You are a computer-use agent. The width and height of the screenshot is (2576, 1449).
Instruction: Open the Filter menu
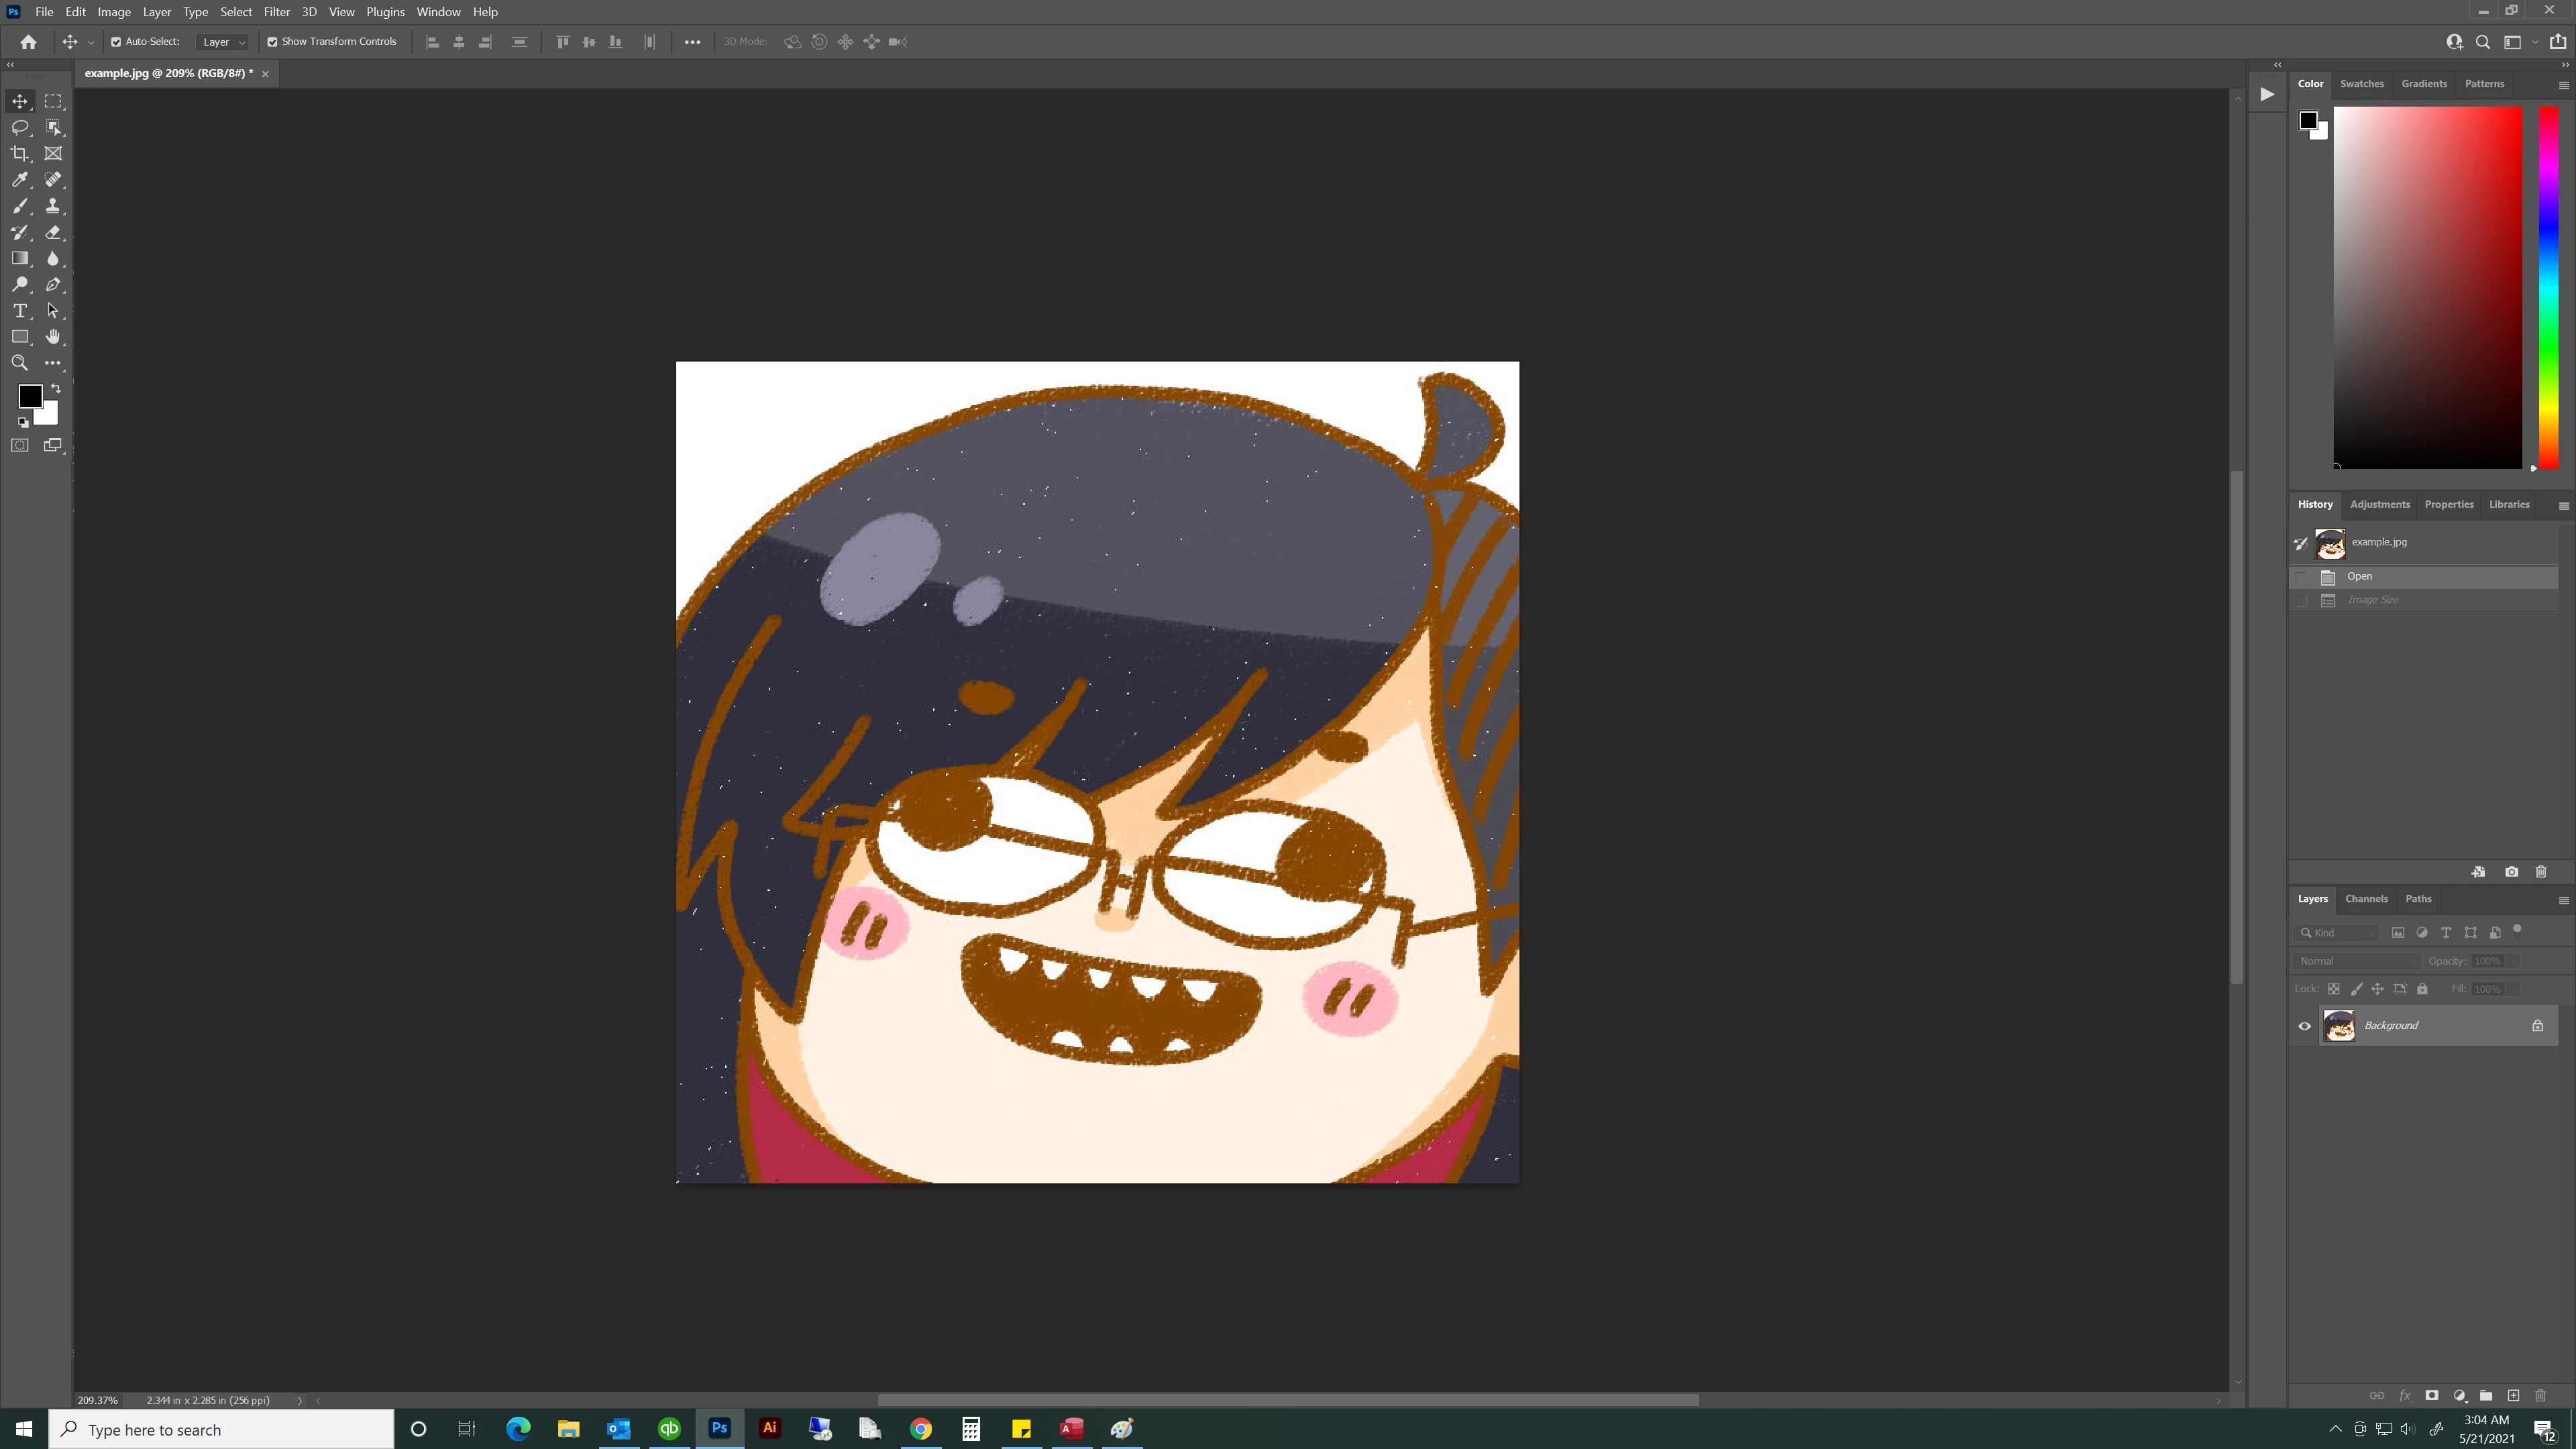pyautogui.click(x=276, y=12)
